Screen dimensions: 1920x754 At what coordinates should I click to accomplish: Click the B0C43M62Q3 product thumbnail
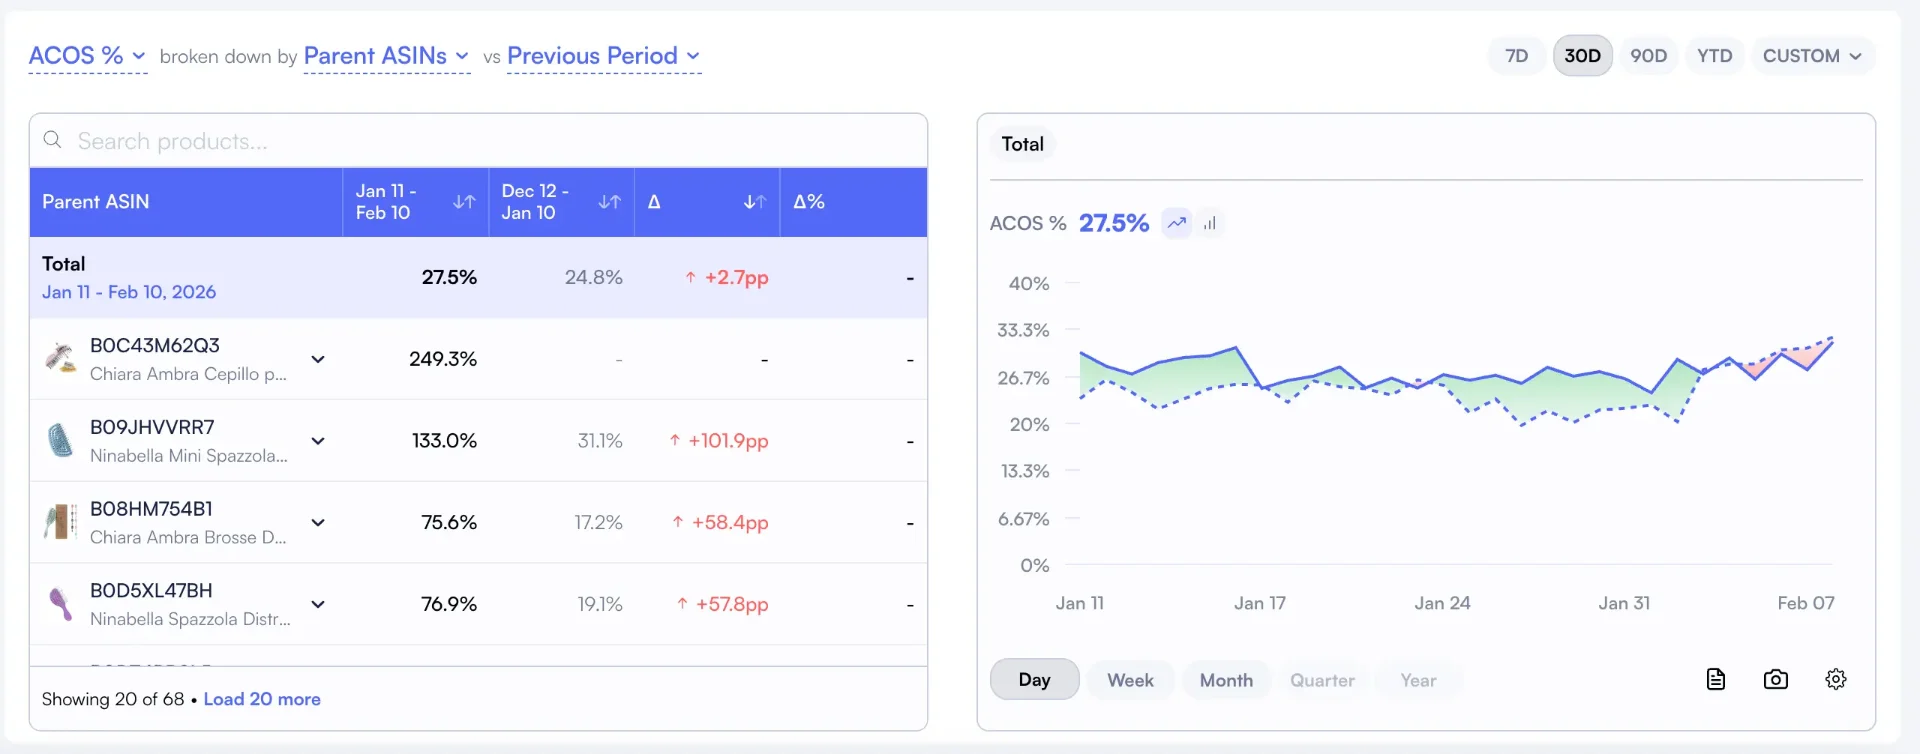point(61,358)
